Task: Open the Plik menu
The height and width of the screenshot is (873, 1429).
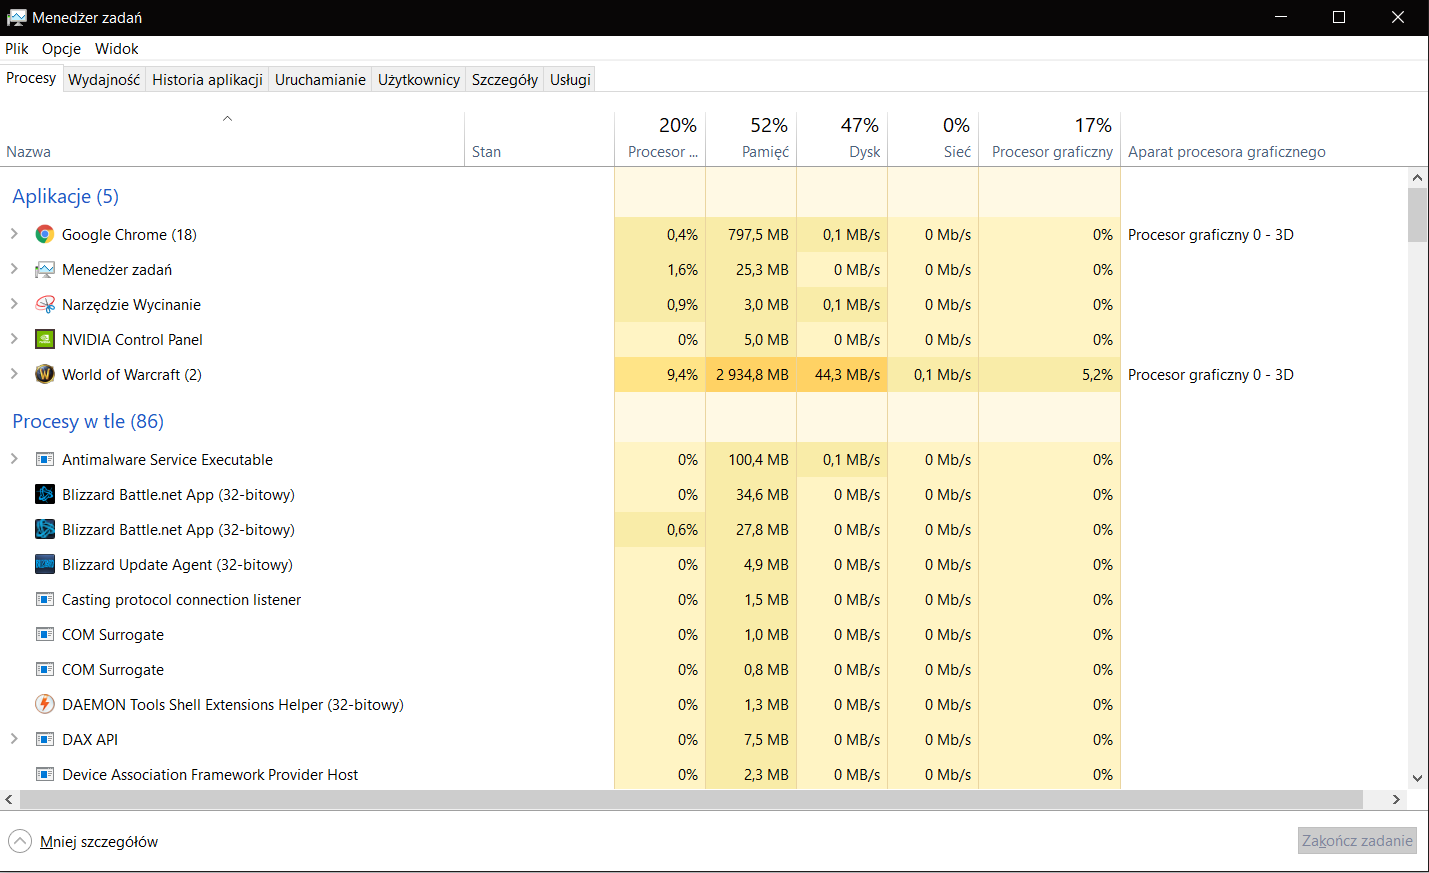Action: (17, 48)
